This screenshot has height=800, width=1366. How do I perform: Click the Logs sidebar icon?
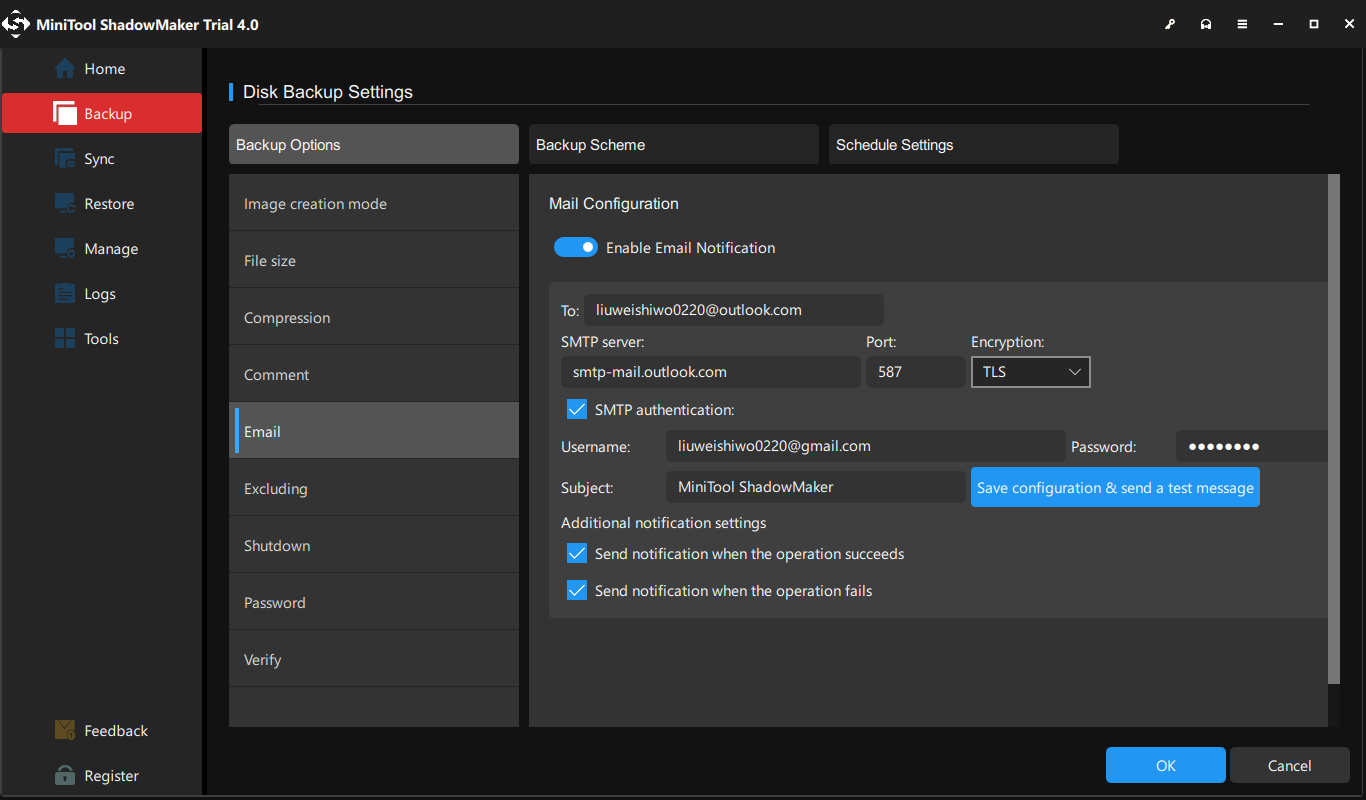[x=65, y=294]
